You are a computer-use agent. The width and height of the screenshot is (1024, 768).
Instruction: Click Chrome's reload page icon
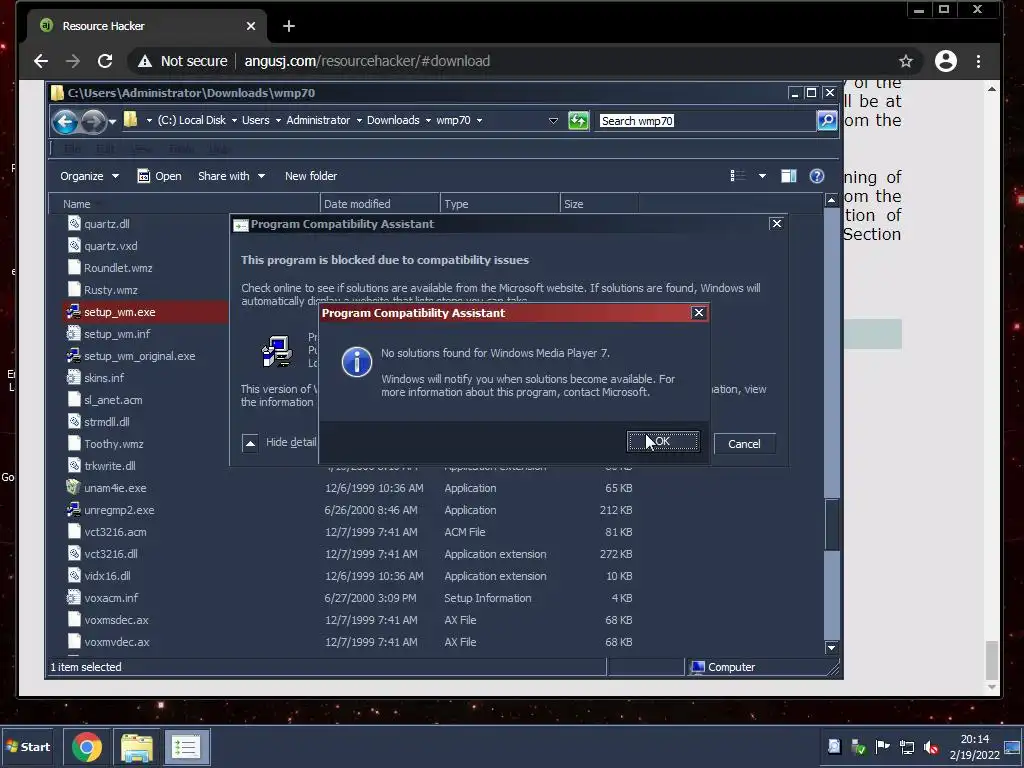(104, 61)
